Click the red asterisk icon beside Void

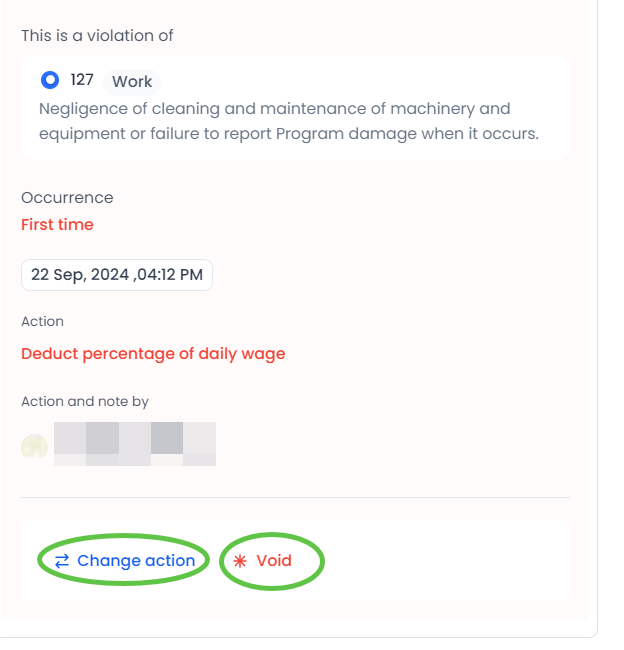(240, 561)
